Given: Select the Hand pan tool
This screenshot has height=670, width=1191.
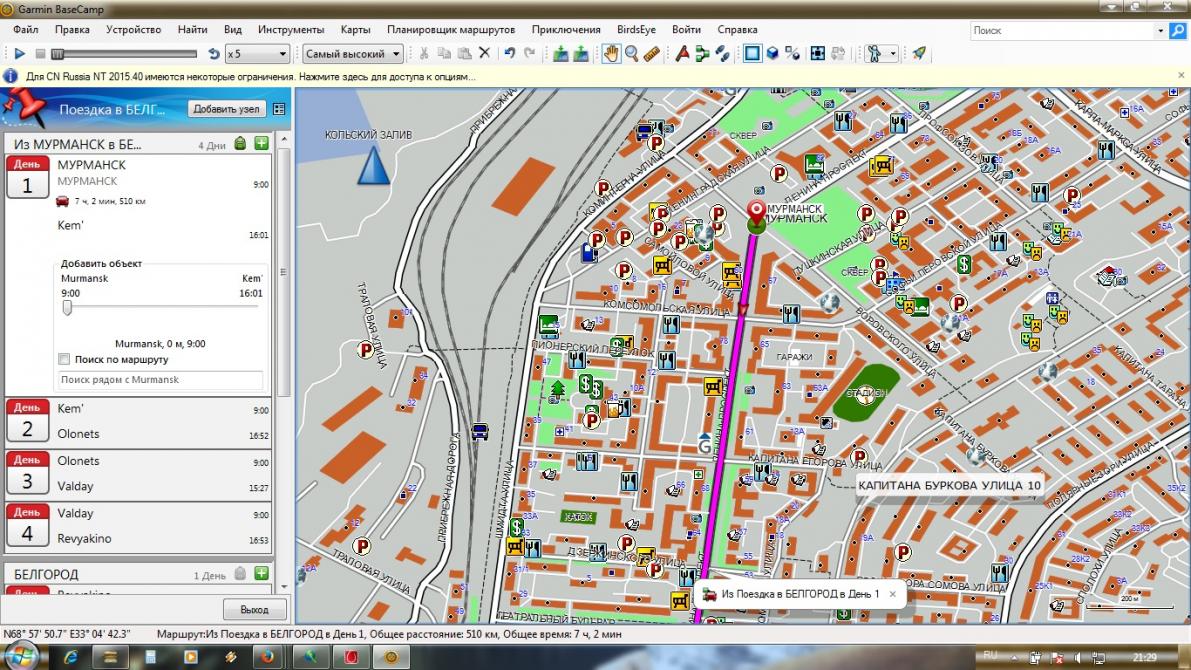Looking at the screenshot, I should 611,53.
